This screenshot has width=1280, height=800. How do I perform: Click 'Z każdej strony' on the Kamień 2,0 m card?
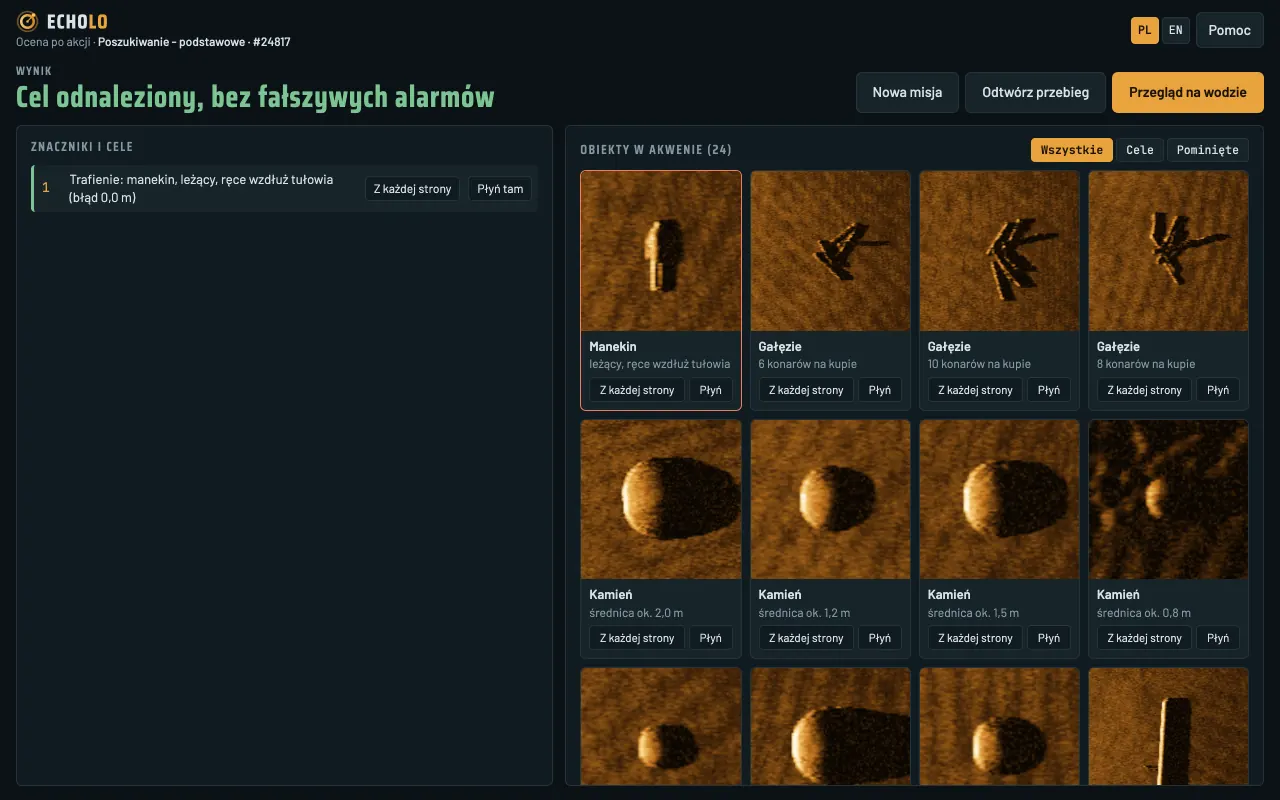click(x=637, y=638)
